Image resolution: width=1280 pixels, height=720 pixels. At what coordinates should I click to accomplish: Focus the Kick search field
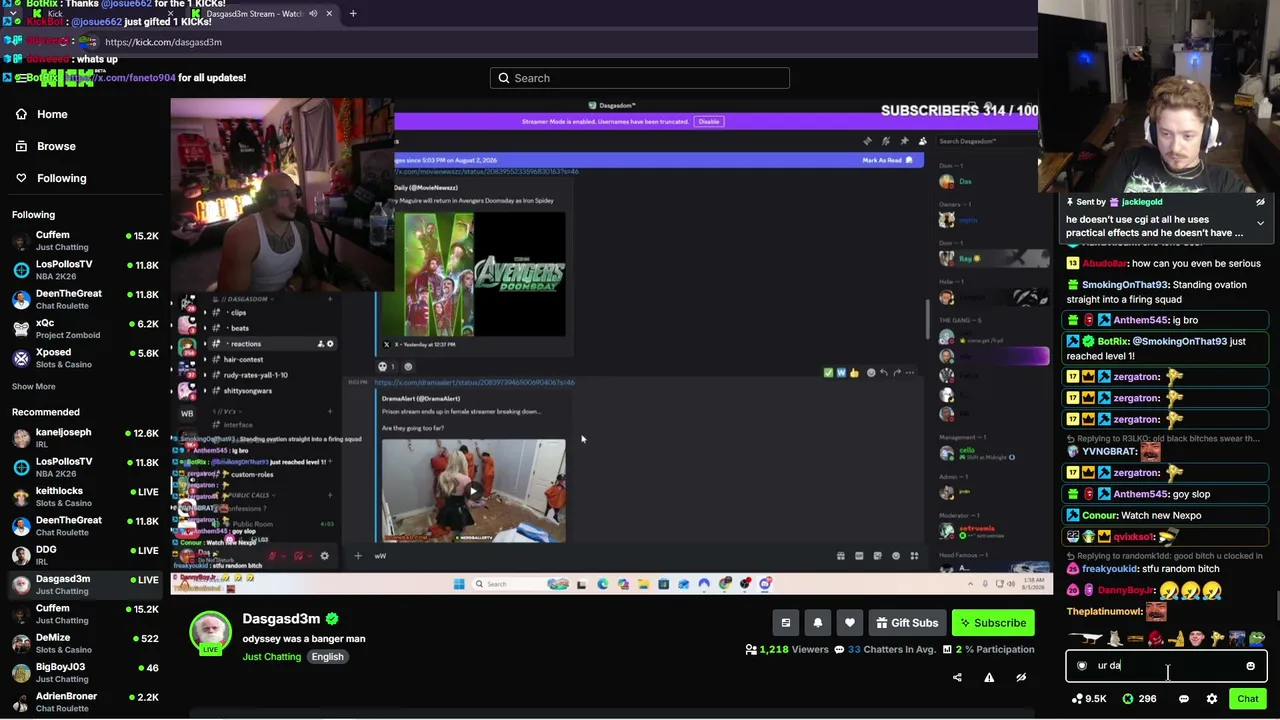(x=640, y=78)
